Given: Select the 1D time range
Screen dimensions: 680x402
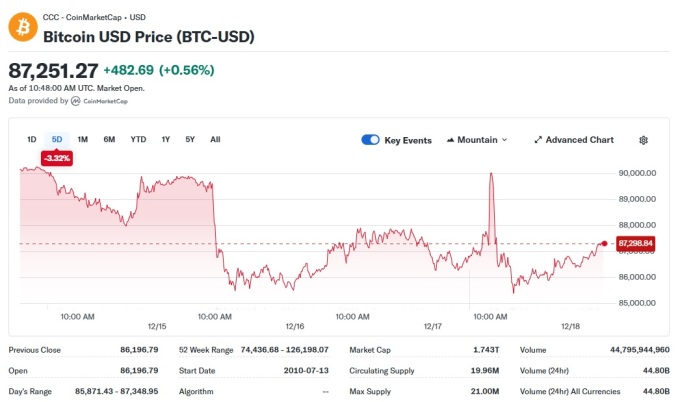Looking at the screenshot, I should 31,139.
